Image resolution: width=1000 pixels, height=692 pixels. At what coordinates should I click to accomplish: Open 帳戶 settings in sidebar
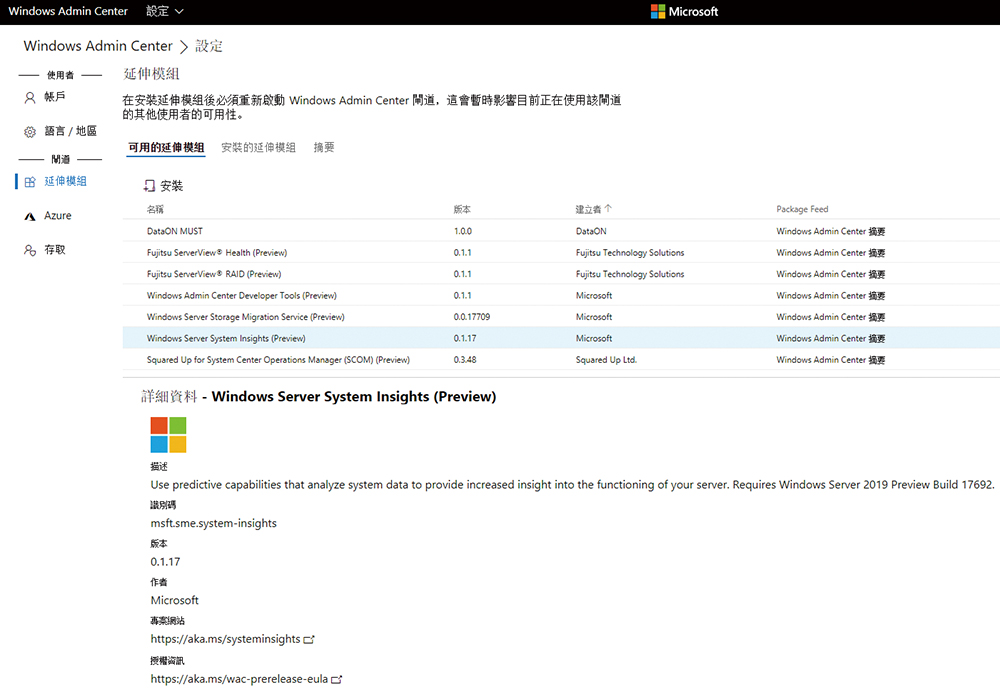pyautogui.click(x=55, y=97)
